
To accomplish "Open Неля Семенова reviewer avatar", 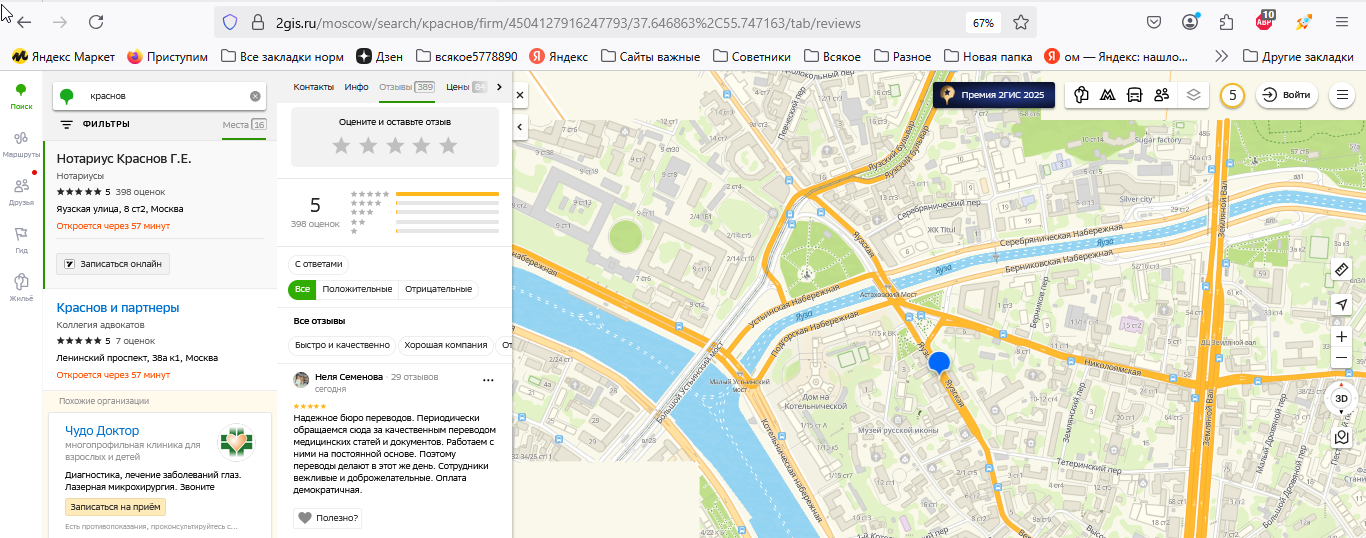I will pyautogui.click(x=301, y=380).
